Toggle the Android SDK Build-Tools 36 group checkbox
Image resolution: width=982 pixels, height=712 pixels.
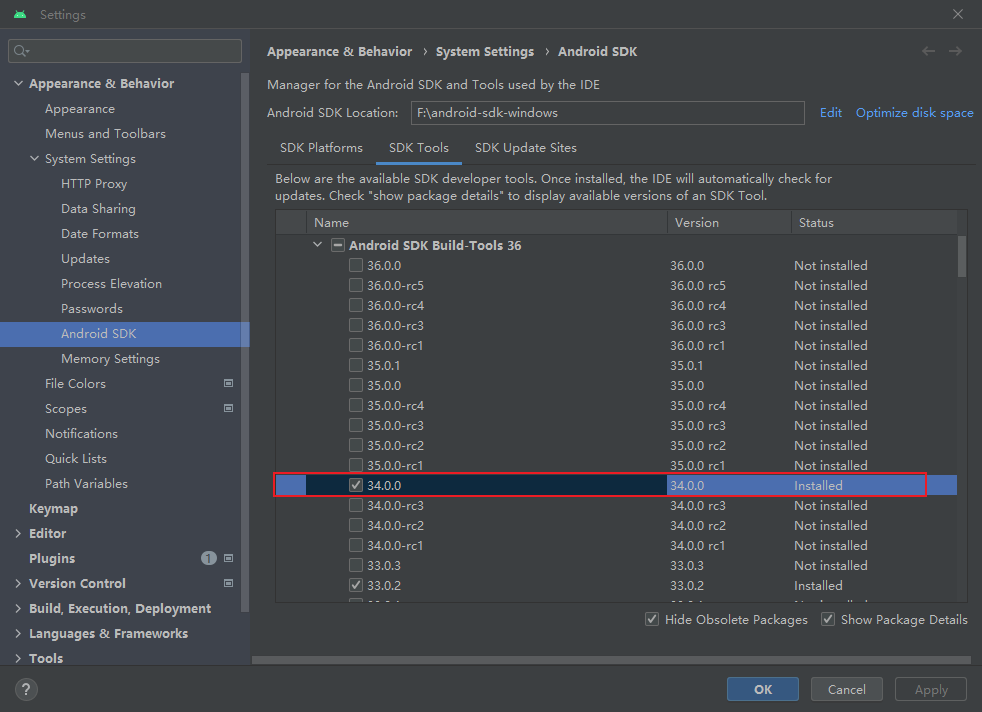coord(338,245)
